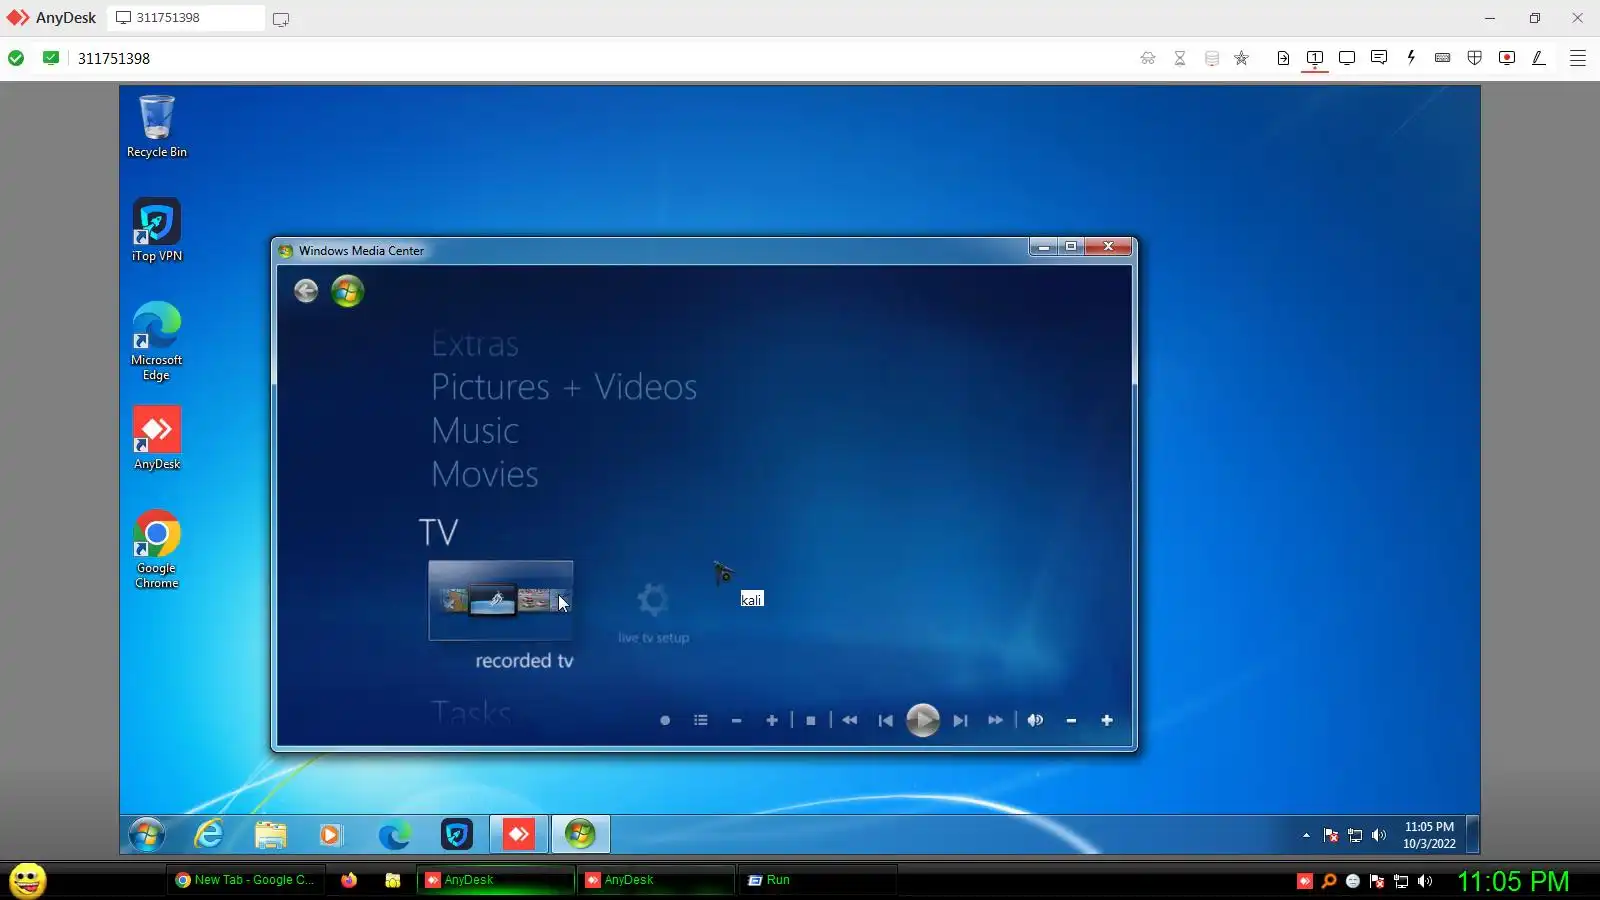Open live tv setup gear
Screen dimensions: 1600x900
(653, 600)
